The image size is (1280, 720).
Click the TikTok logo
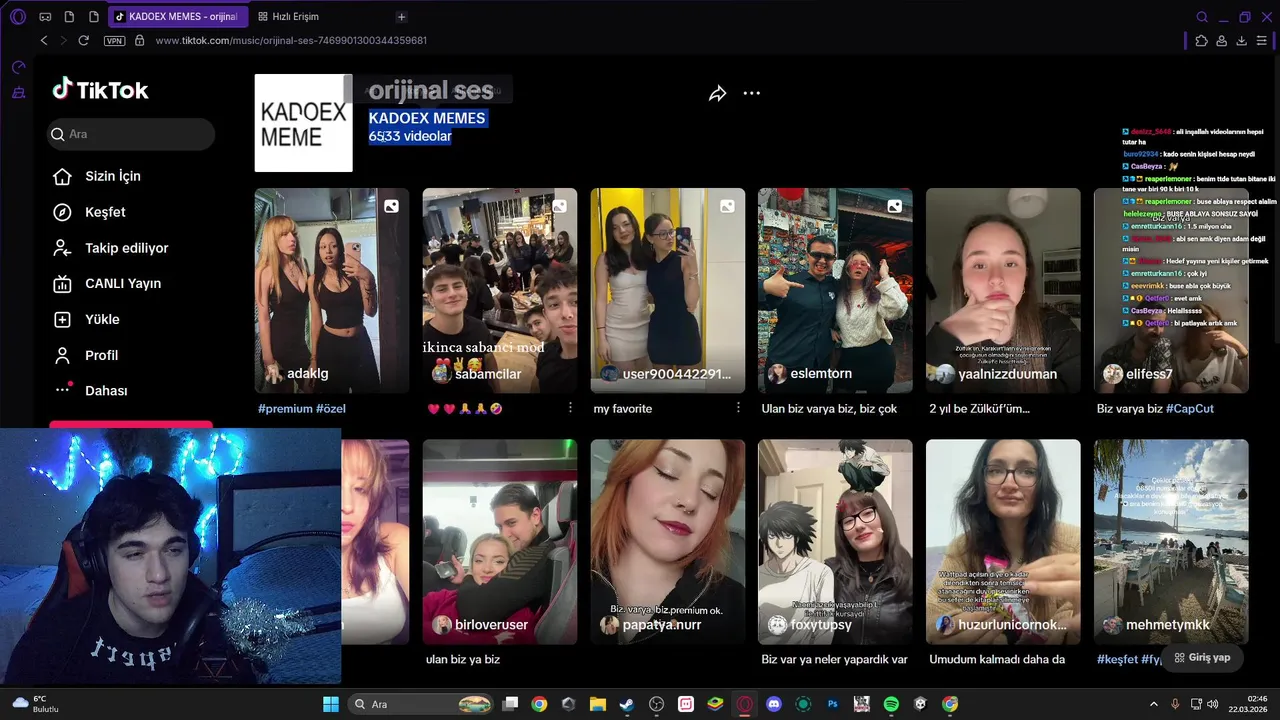(101, 90)
